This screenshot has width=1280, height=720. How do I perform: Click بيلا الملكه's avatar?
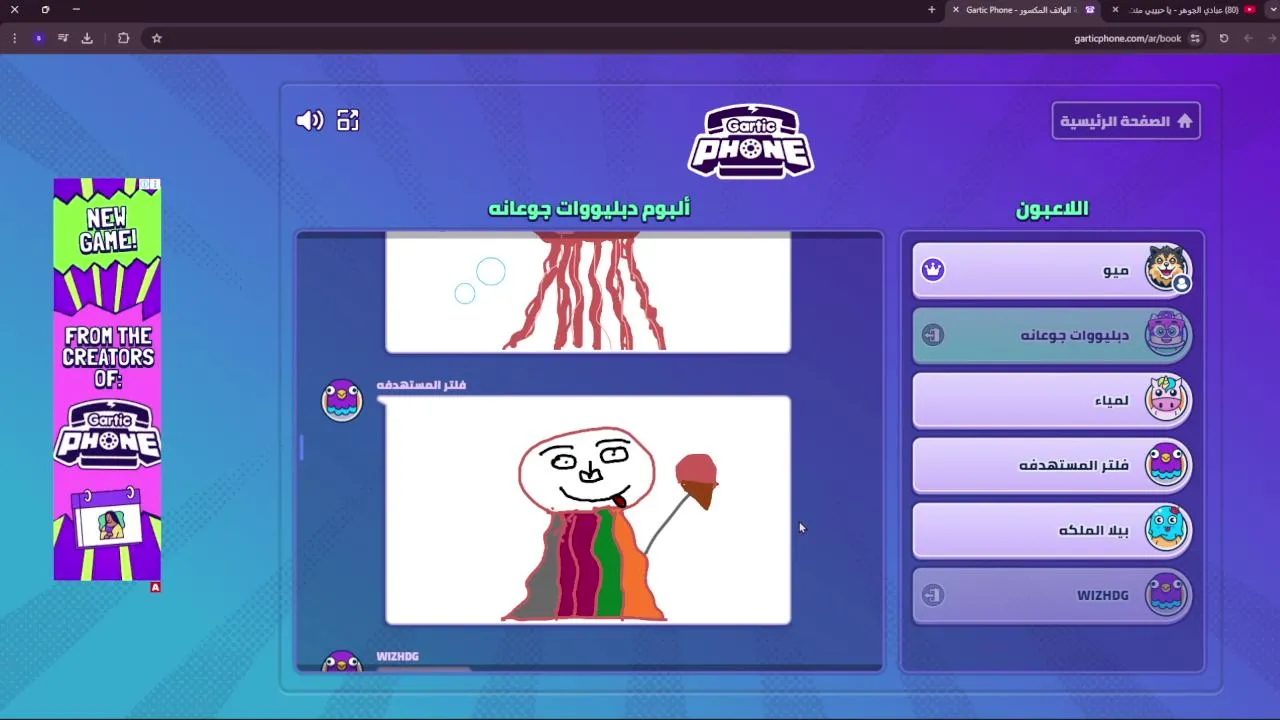pos(1166,529)
